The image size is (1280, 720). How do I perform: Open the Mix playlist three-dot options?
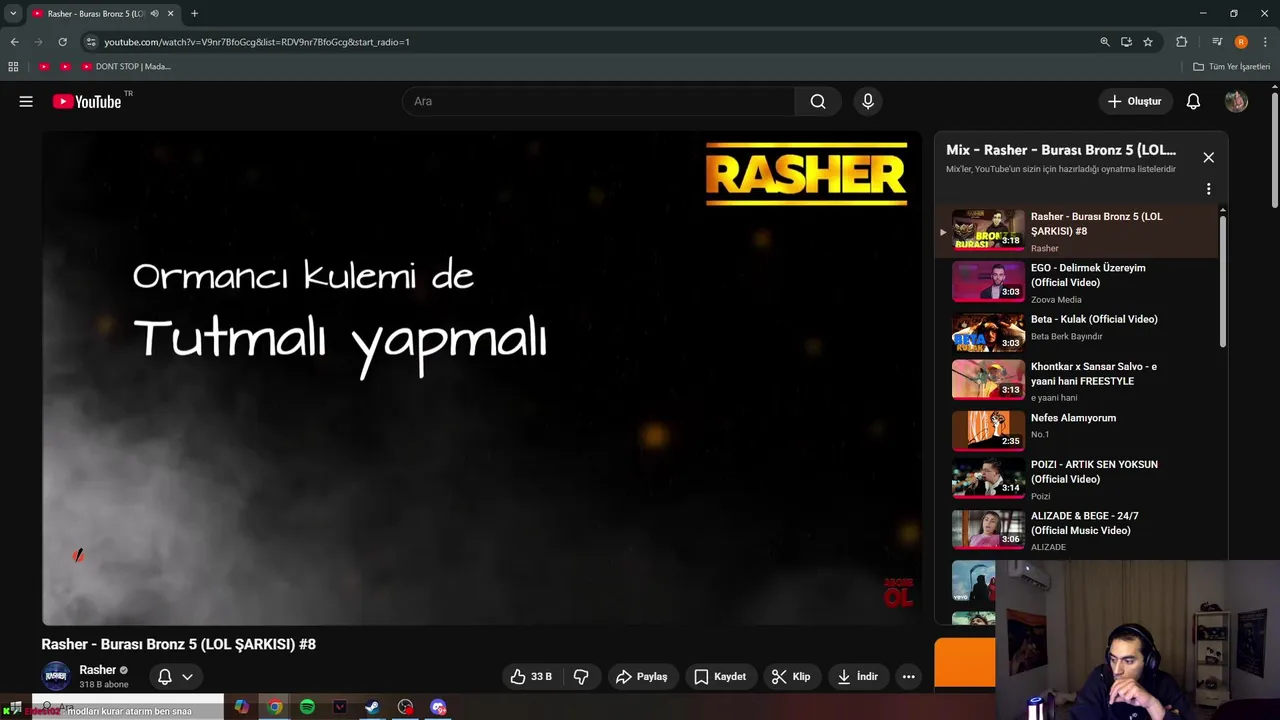click(1208, 189)
